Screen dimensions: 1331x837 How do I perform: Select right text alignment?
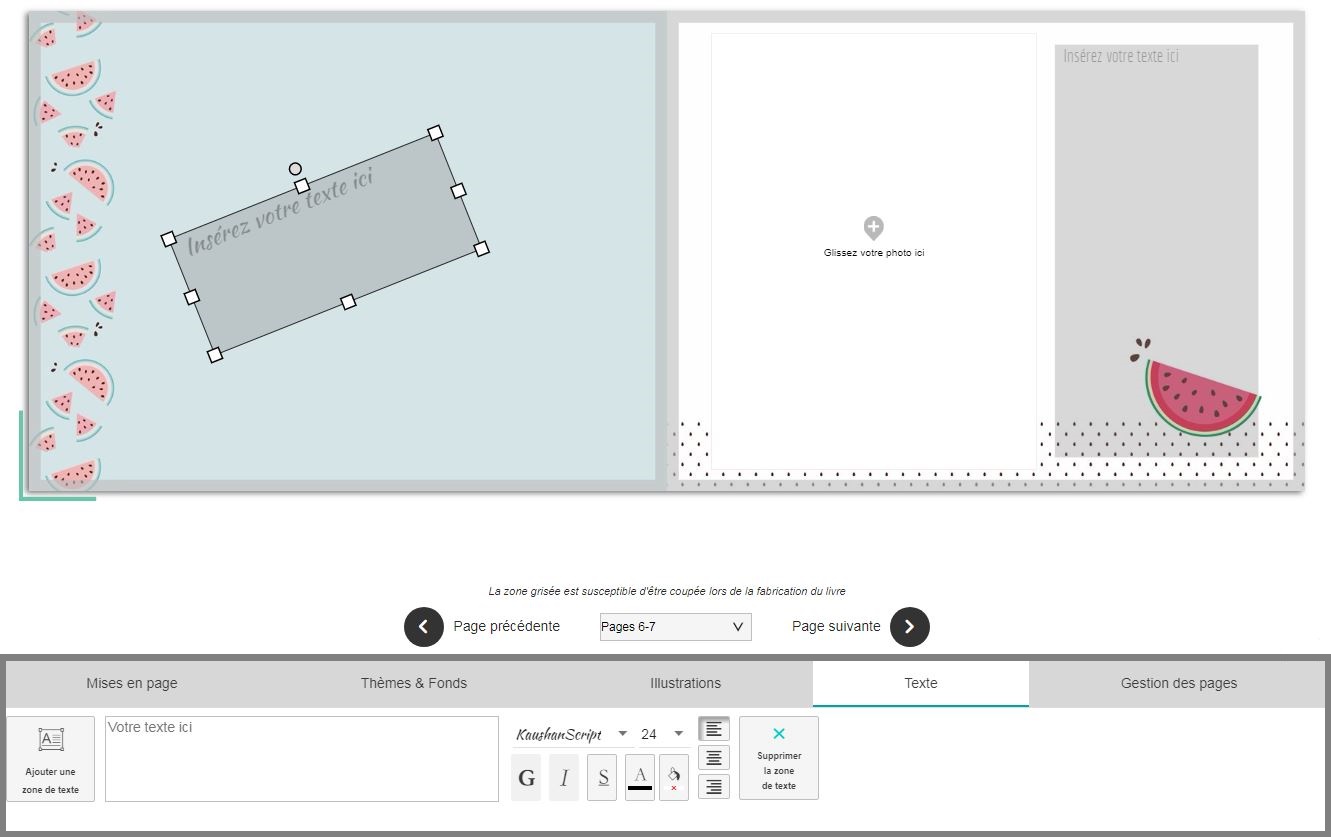click(713, 787)
